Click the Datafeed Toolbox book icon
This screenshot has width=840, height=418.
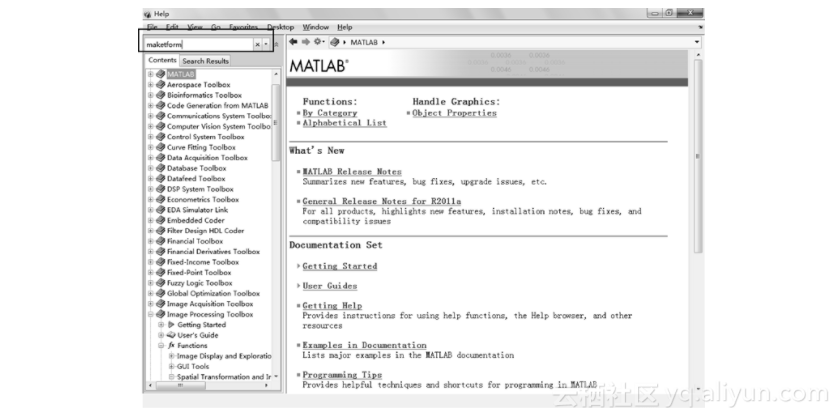(161, 178)
